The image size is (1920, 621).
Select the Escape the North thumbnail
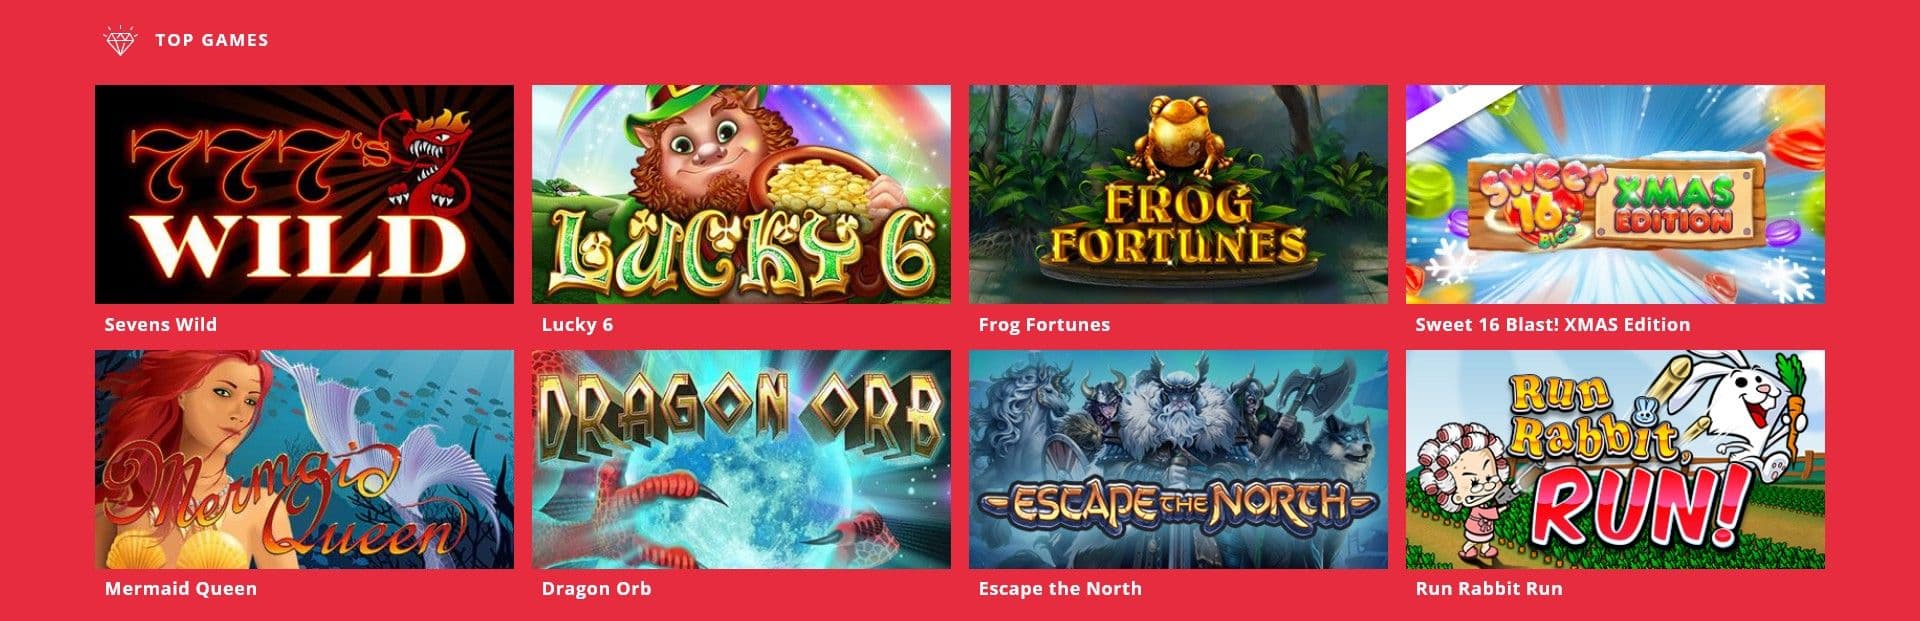[1178, 459]
